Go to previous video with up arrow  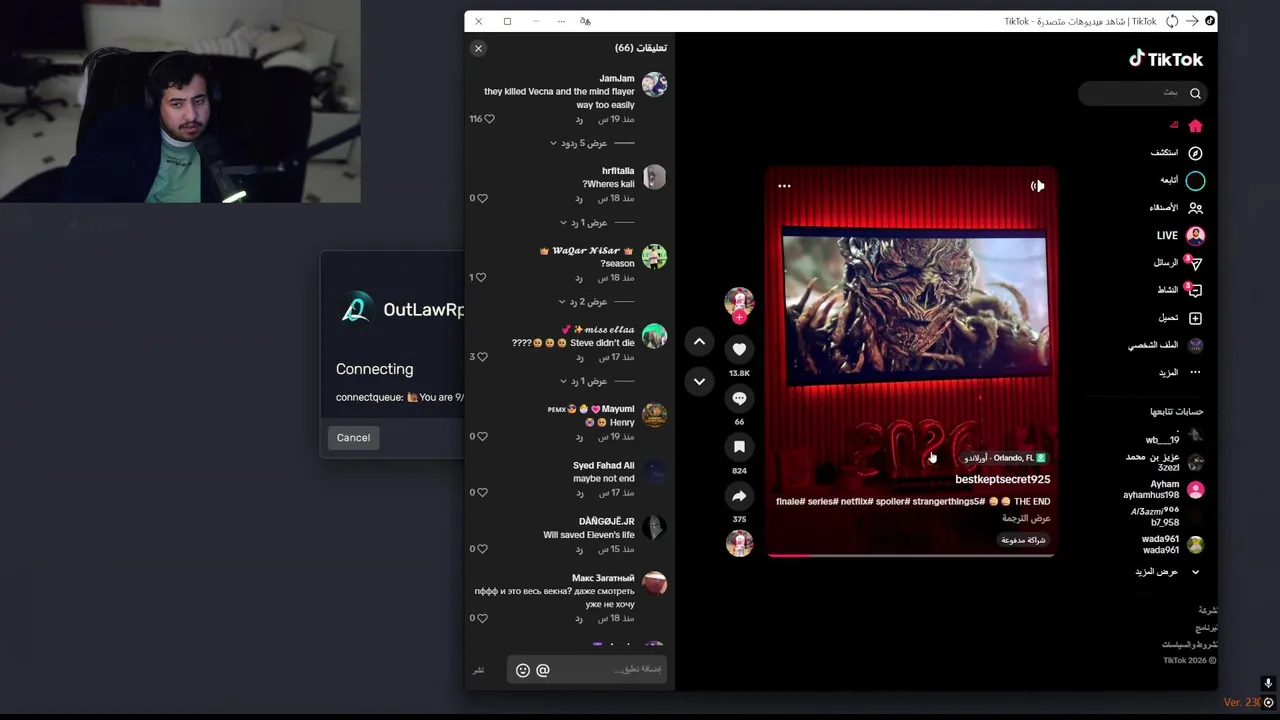click(699, 342)
